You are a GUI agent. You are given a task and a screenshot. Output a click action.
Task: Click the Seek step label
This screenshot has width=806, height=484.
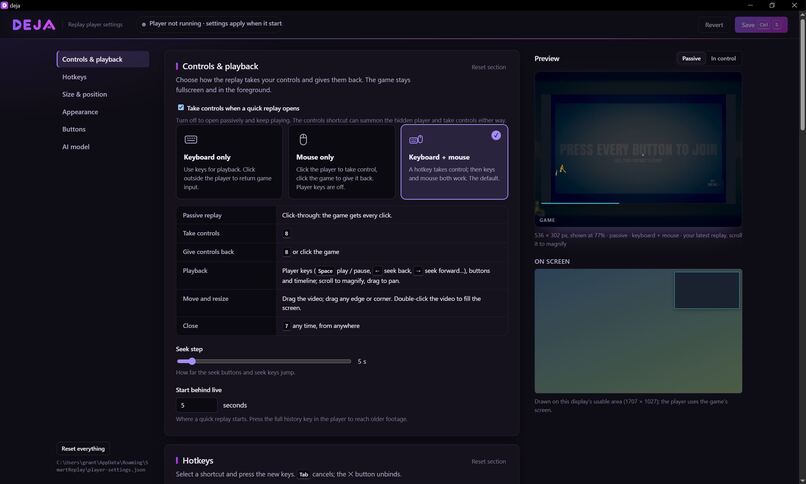click(x=189, y=349)
